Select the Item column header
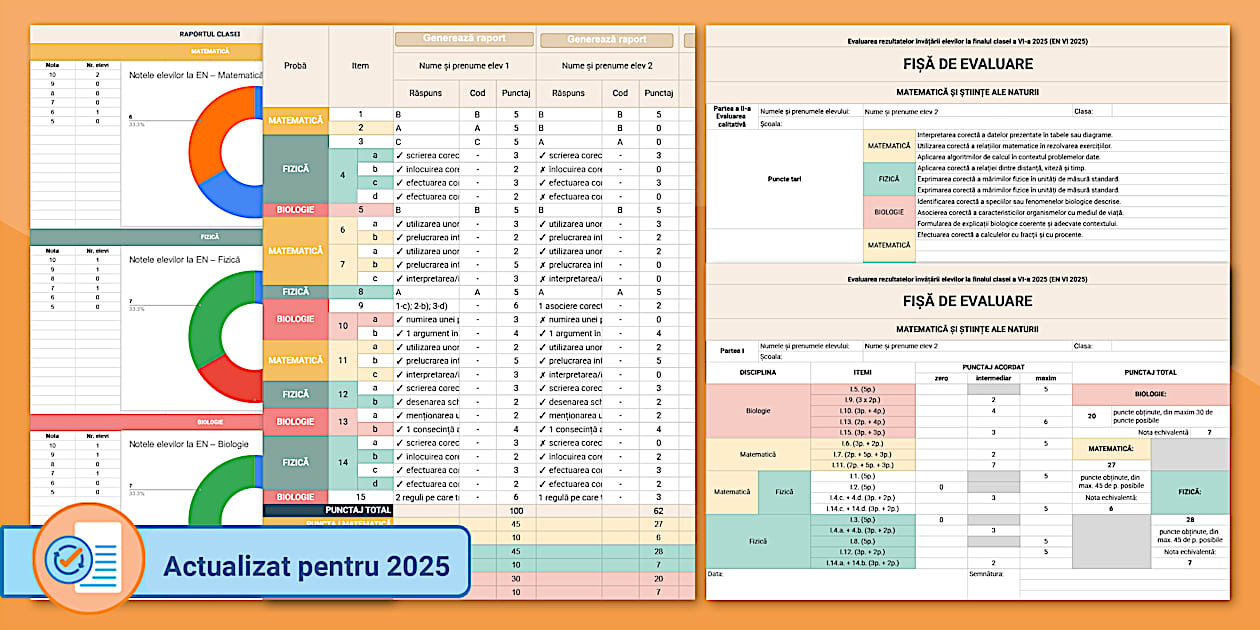This screenshot has width=1260, height=630. 360,66
